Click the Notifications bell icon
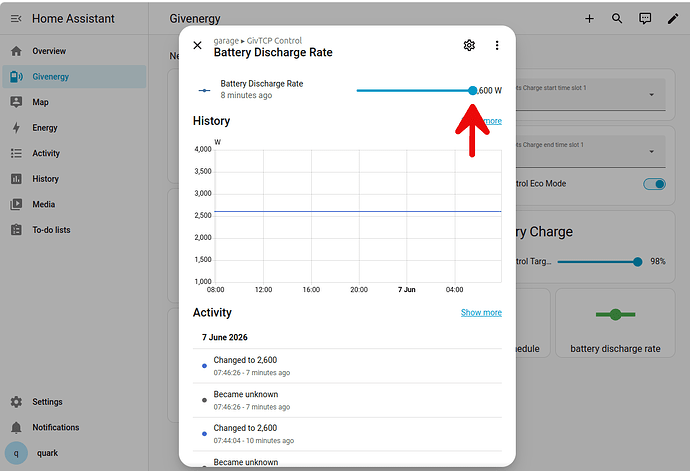The image size is (690, 471). click(x=16, y=427)
